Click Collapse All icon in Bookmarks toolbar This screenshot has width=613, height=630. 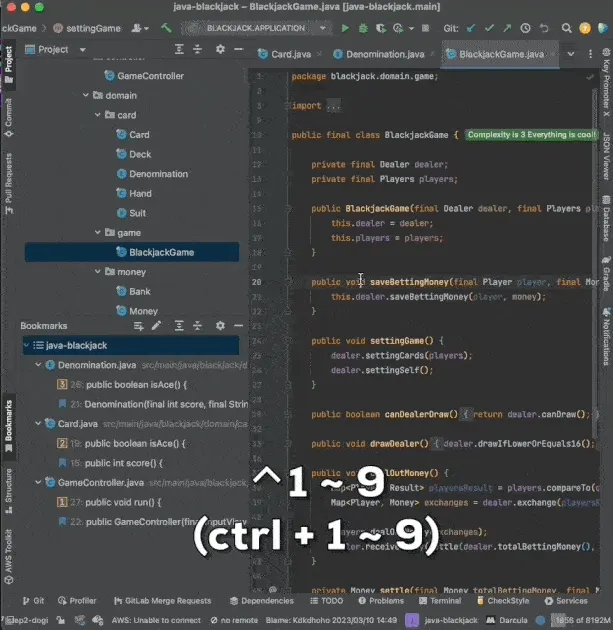(197, 326)
